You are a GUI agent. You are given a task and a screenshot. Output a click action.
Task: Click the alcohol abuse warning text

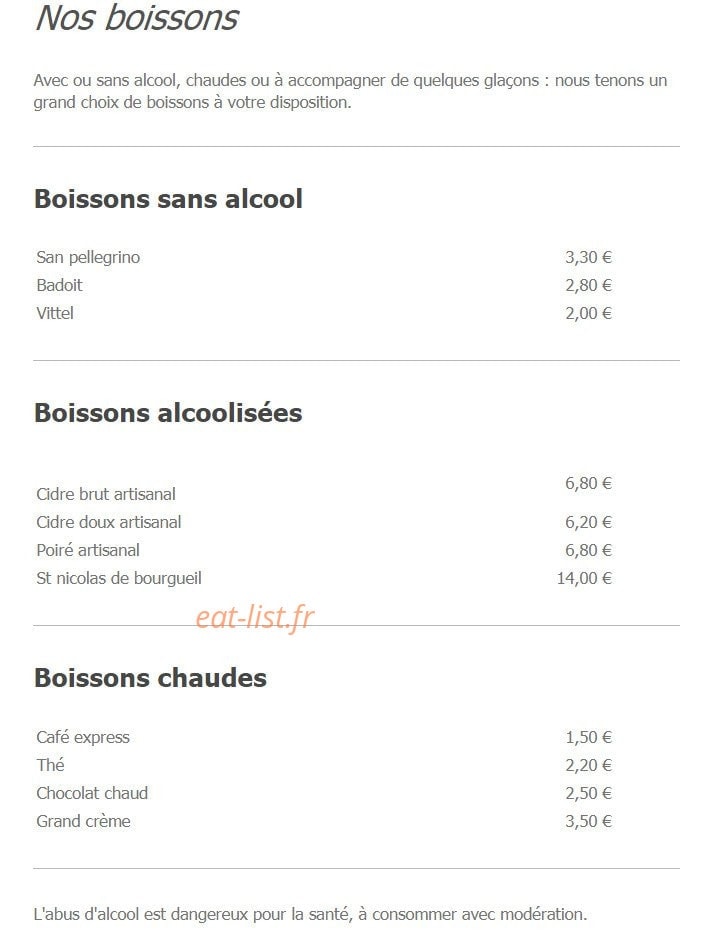tap(311, 915)
